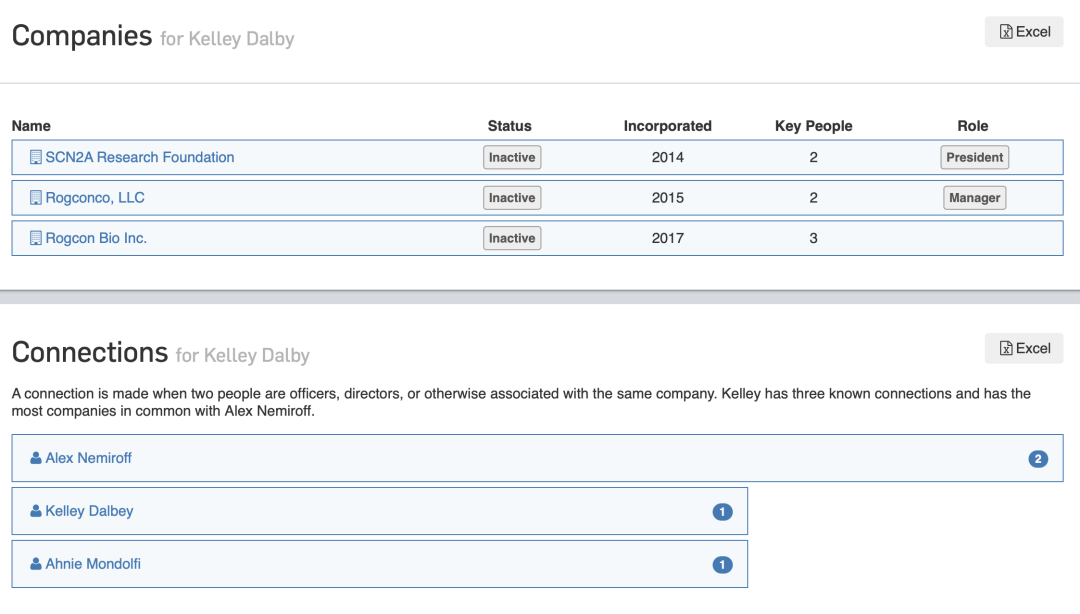
Task: Open SCN2A Research Foundation company page
Action: pos(140,157)
